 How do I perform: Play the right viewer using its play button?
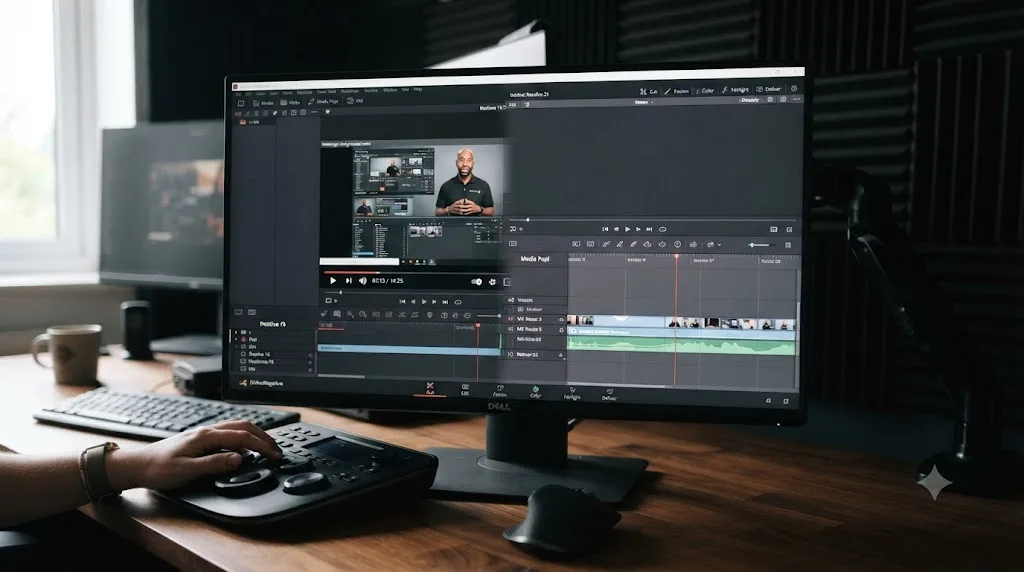click(x=628, y=229)
